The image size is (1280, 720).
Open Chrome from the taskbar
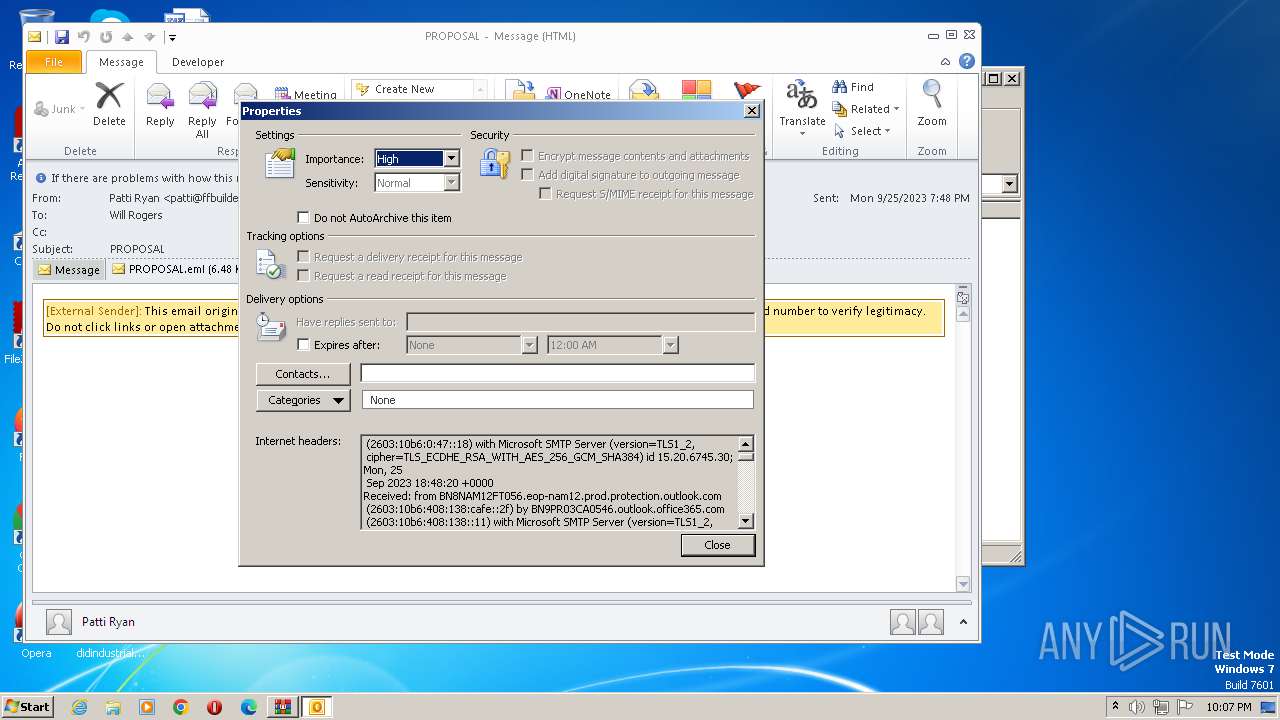[x=181, y=707]
